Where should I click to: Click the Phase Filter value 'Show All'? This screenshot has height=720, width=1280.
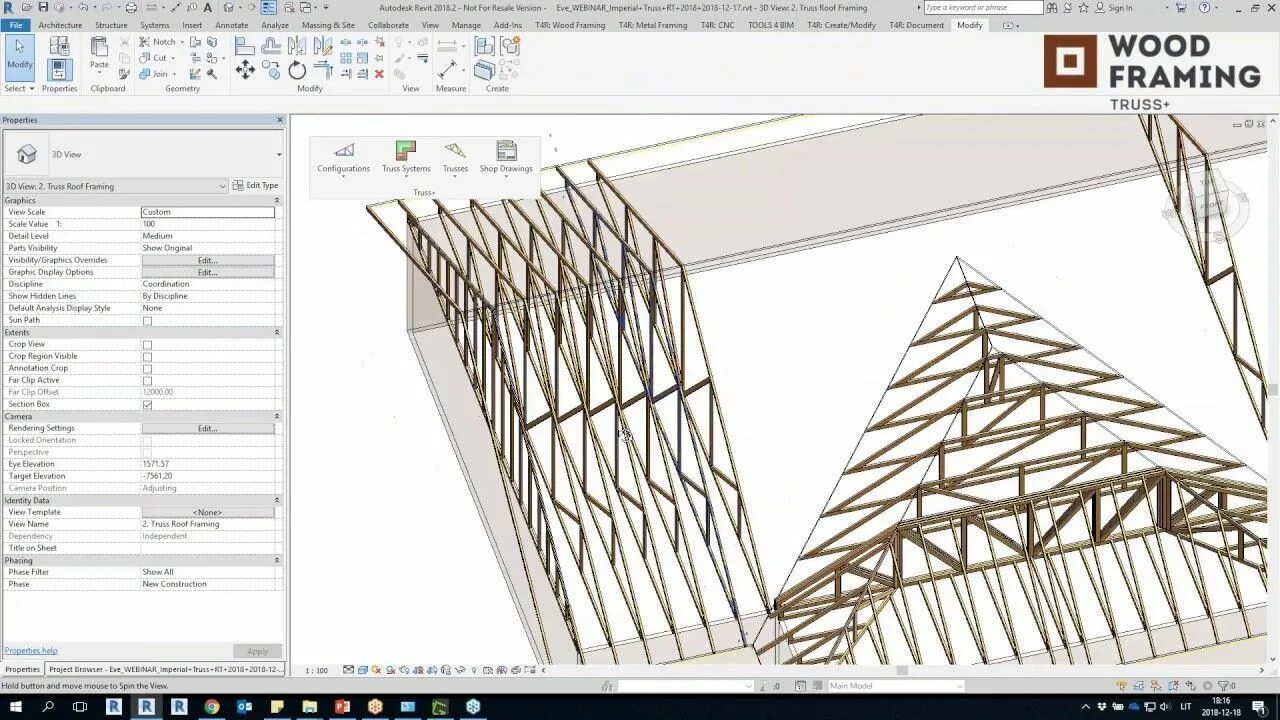tap(208, 572)
